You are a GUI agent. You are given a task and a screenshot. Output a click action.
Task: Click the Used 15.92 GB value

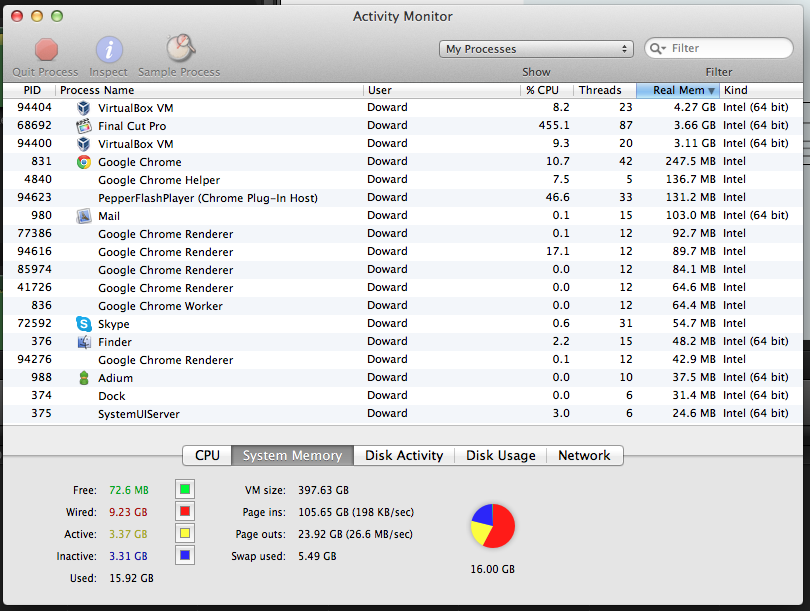click(x=131, y=578)
